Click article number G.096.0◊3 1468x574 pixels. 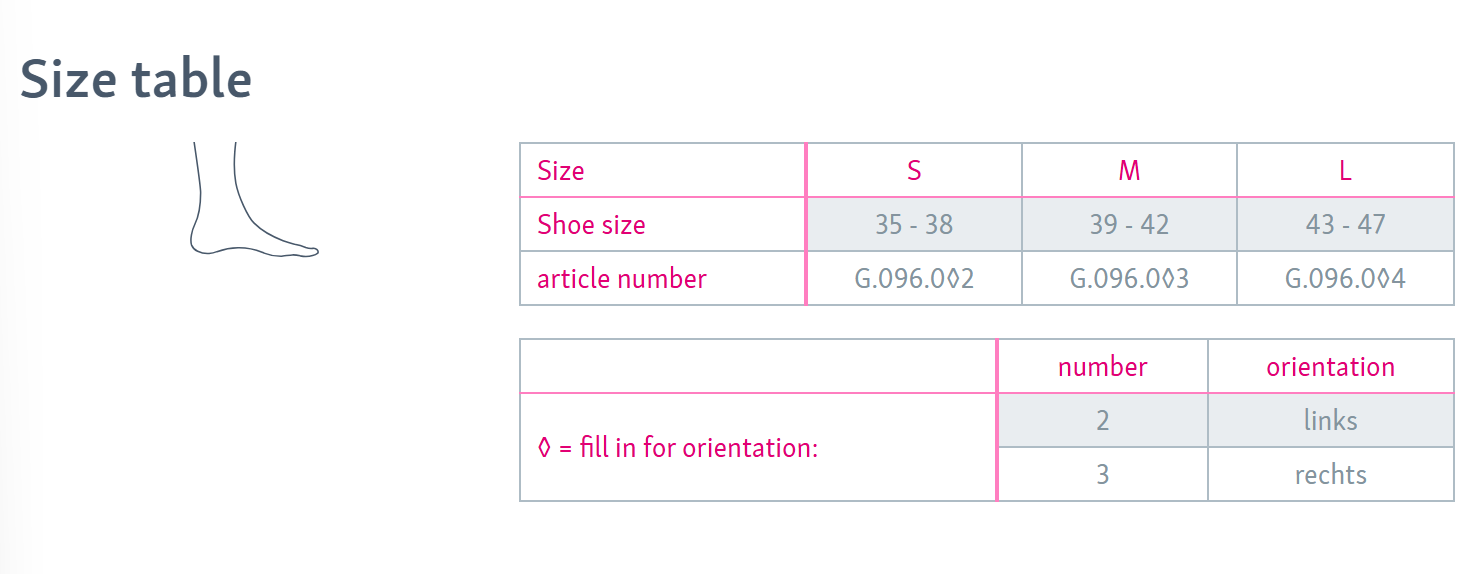1129,278
